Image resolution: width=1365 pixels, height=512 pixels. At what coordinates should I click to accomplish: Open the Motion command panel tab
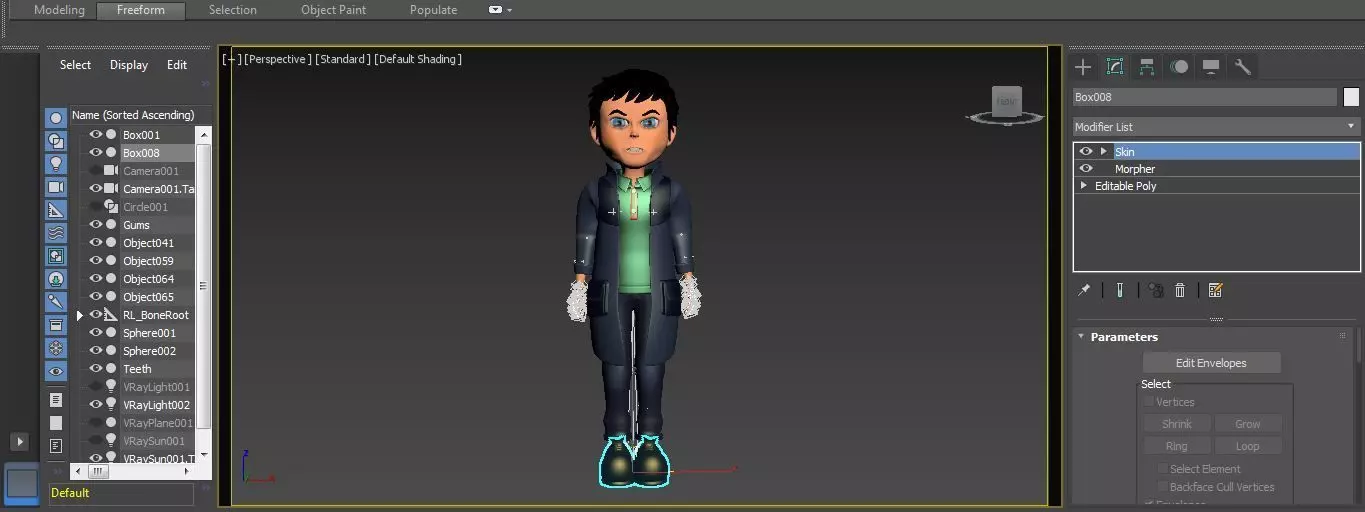pyautogui.click(x=1179, y=67)
